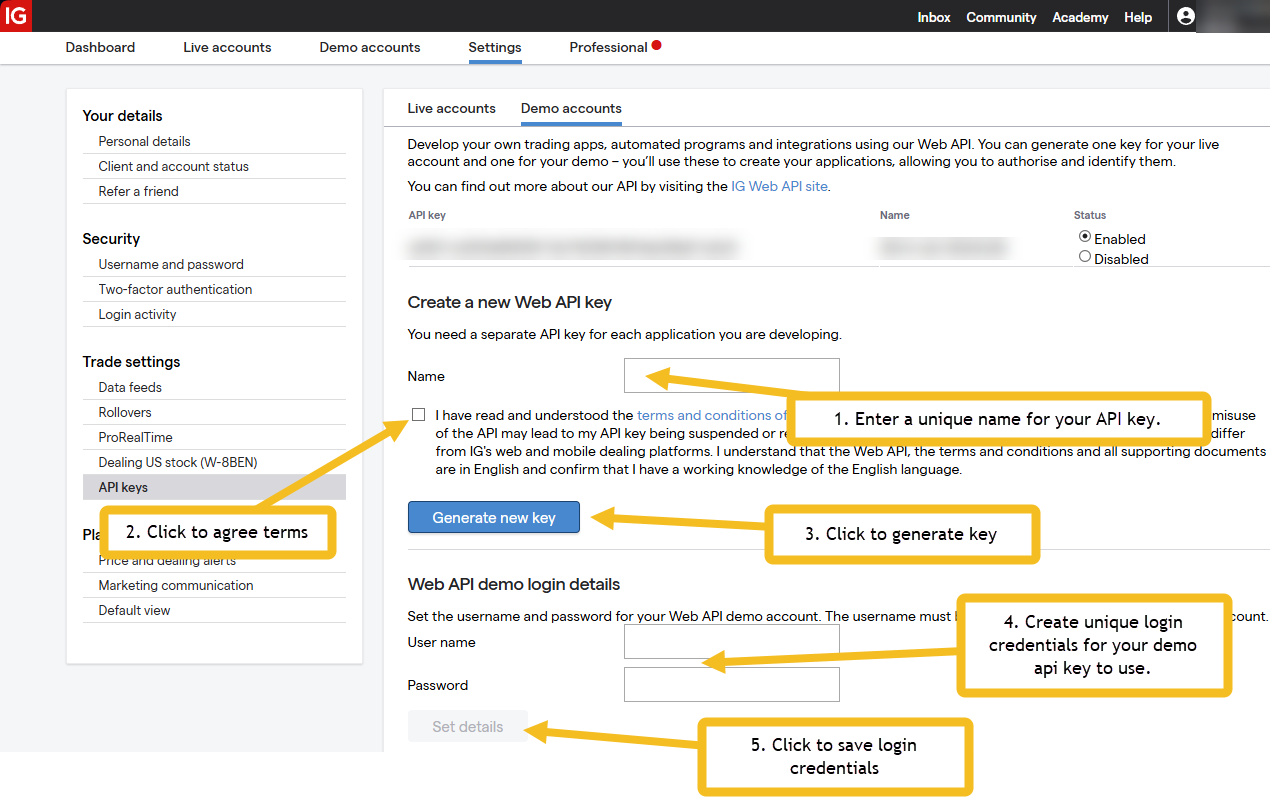The width and height of the screenshot is (1270, 799).
Task: Click the blurred API key value
Action: click(573, 246)
